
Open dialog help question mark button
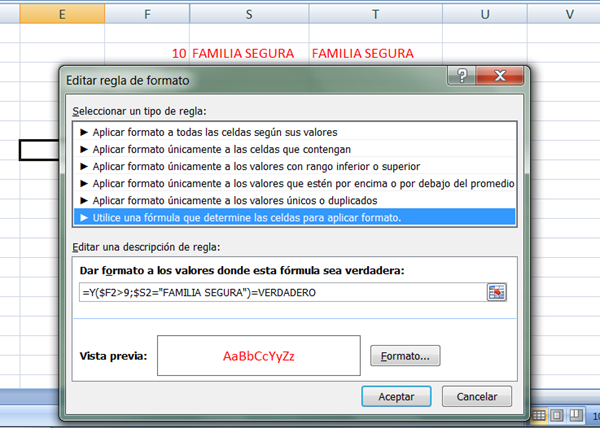coord(462,75)
